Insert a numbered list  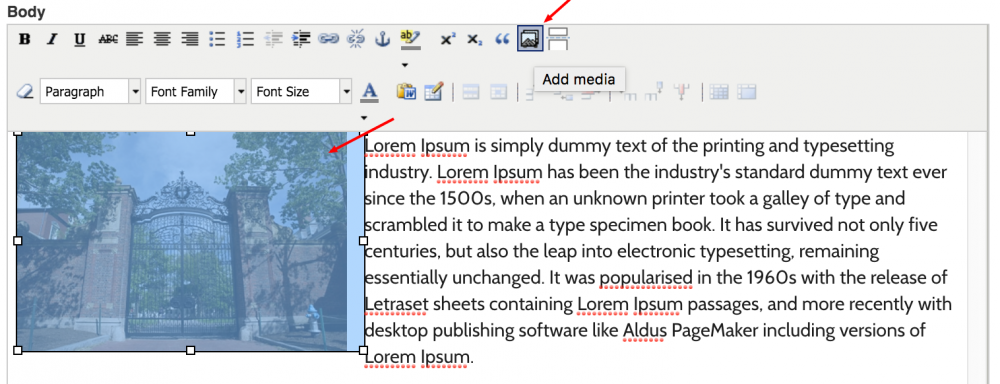coord(245,40)
